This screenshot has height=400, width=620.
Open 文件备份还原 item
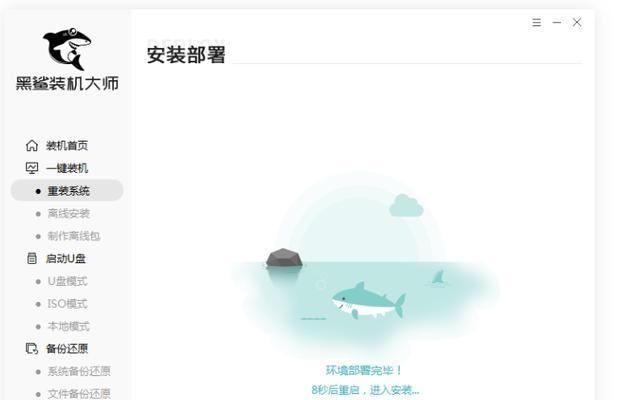click(79, 394)
